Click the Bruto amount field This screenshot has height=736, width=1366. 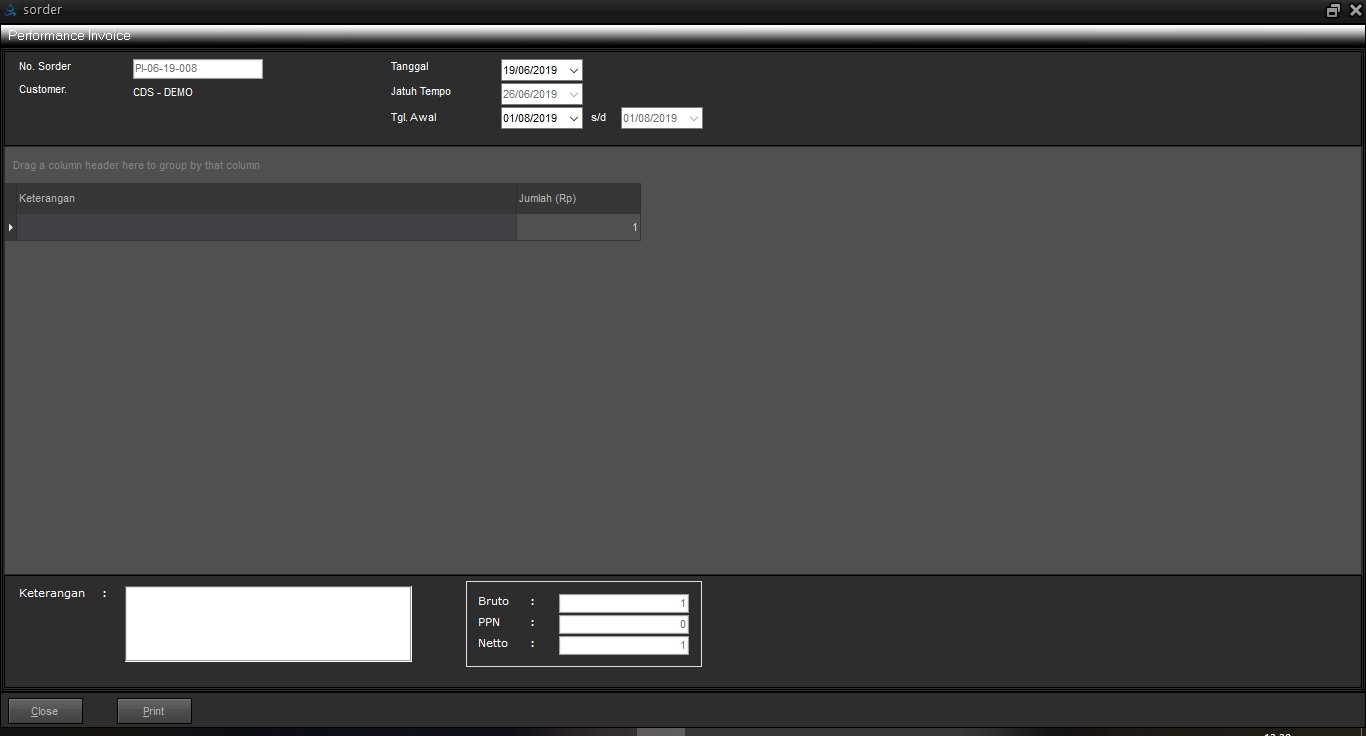[623, 603]
